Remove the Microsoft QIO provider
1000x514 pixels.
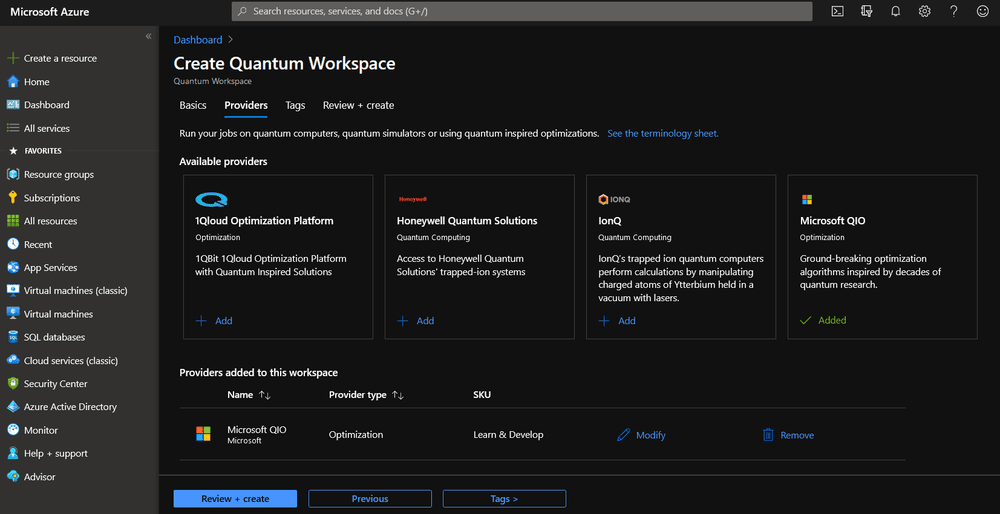788,435
